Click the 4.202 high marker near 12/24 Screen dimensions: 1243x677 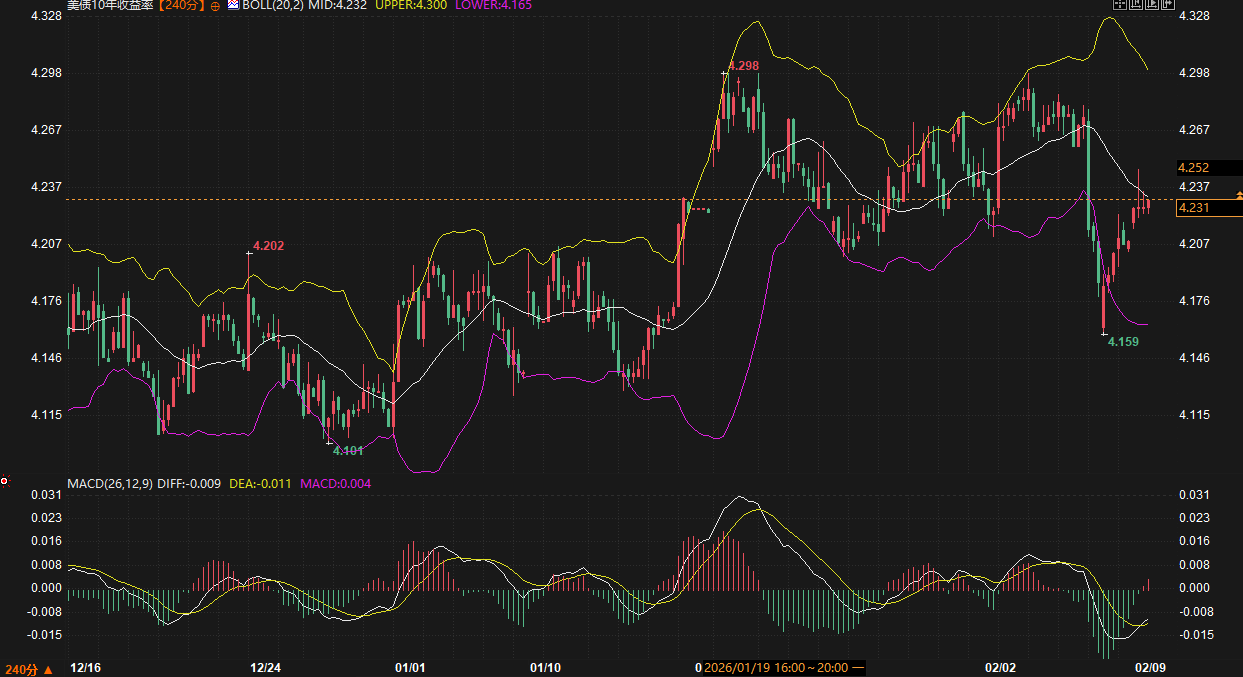tap(268, 246)
